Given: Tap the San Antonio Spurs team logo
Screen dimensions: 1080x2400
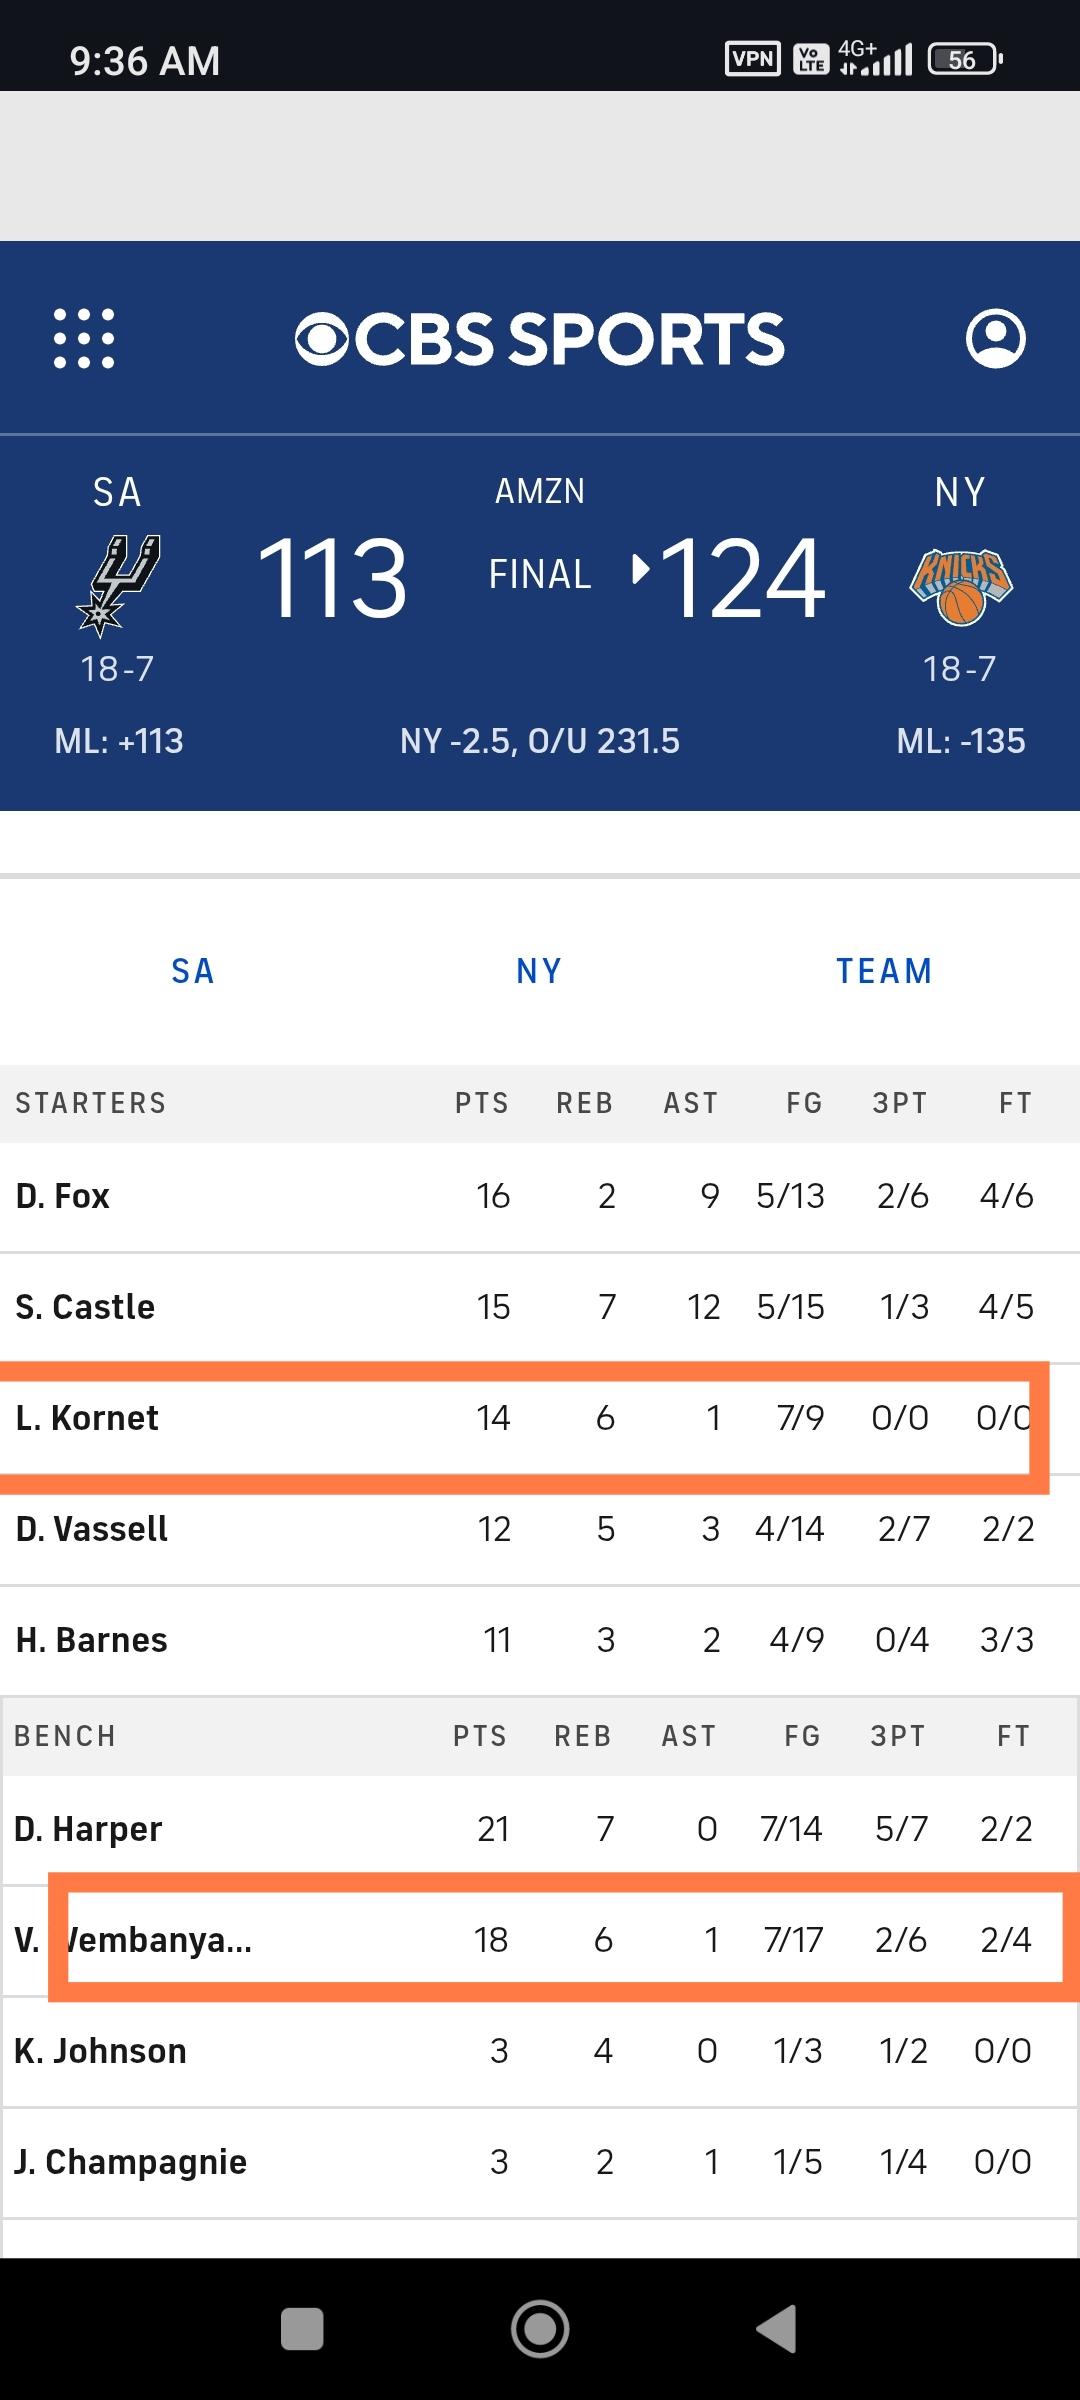Looking at the screenshot, I should tap(118, 584).
